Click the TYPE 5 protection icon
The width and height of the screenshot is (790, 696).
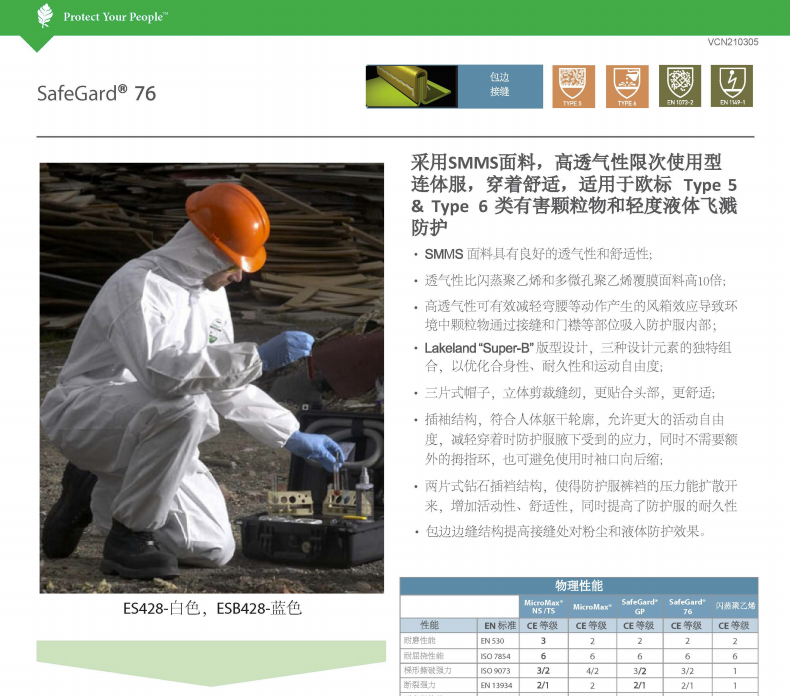(x=573, y=86)
